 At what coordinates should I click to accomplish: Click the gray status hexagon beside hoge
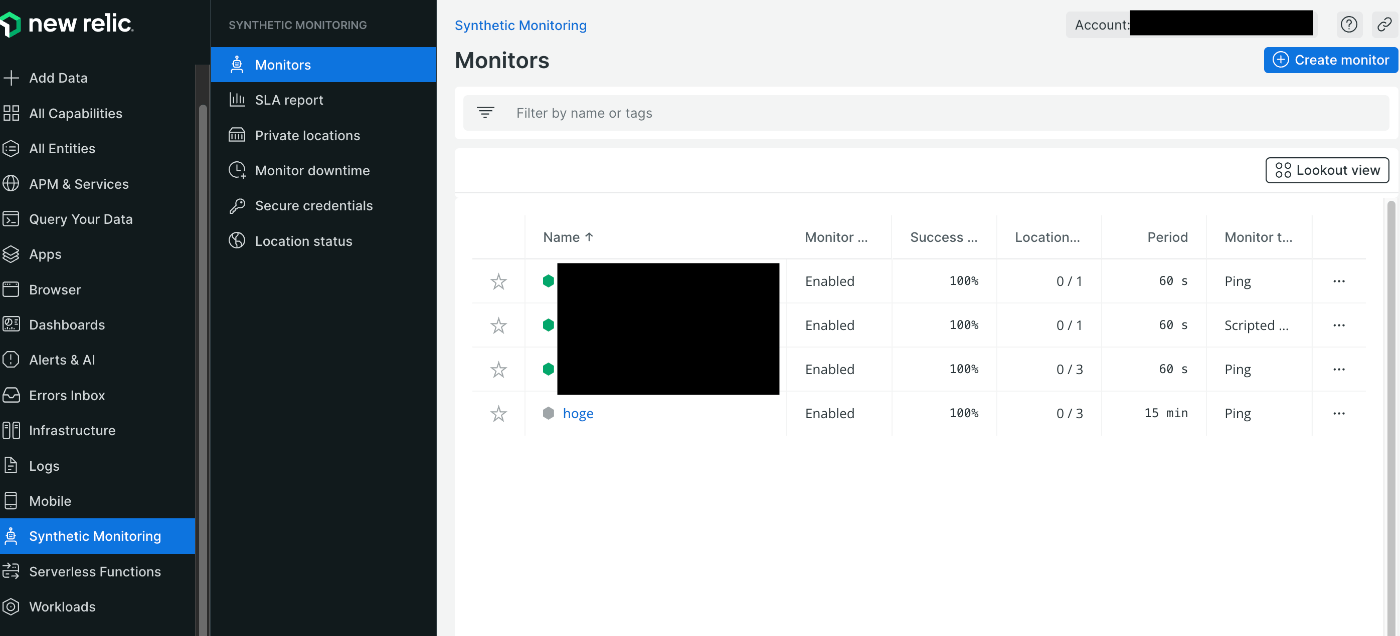pos(548,414)
